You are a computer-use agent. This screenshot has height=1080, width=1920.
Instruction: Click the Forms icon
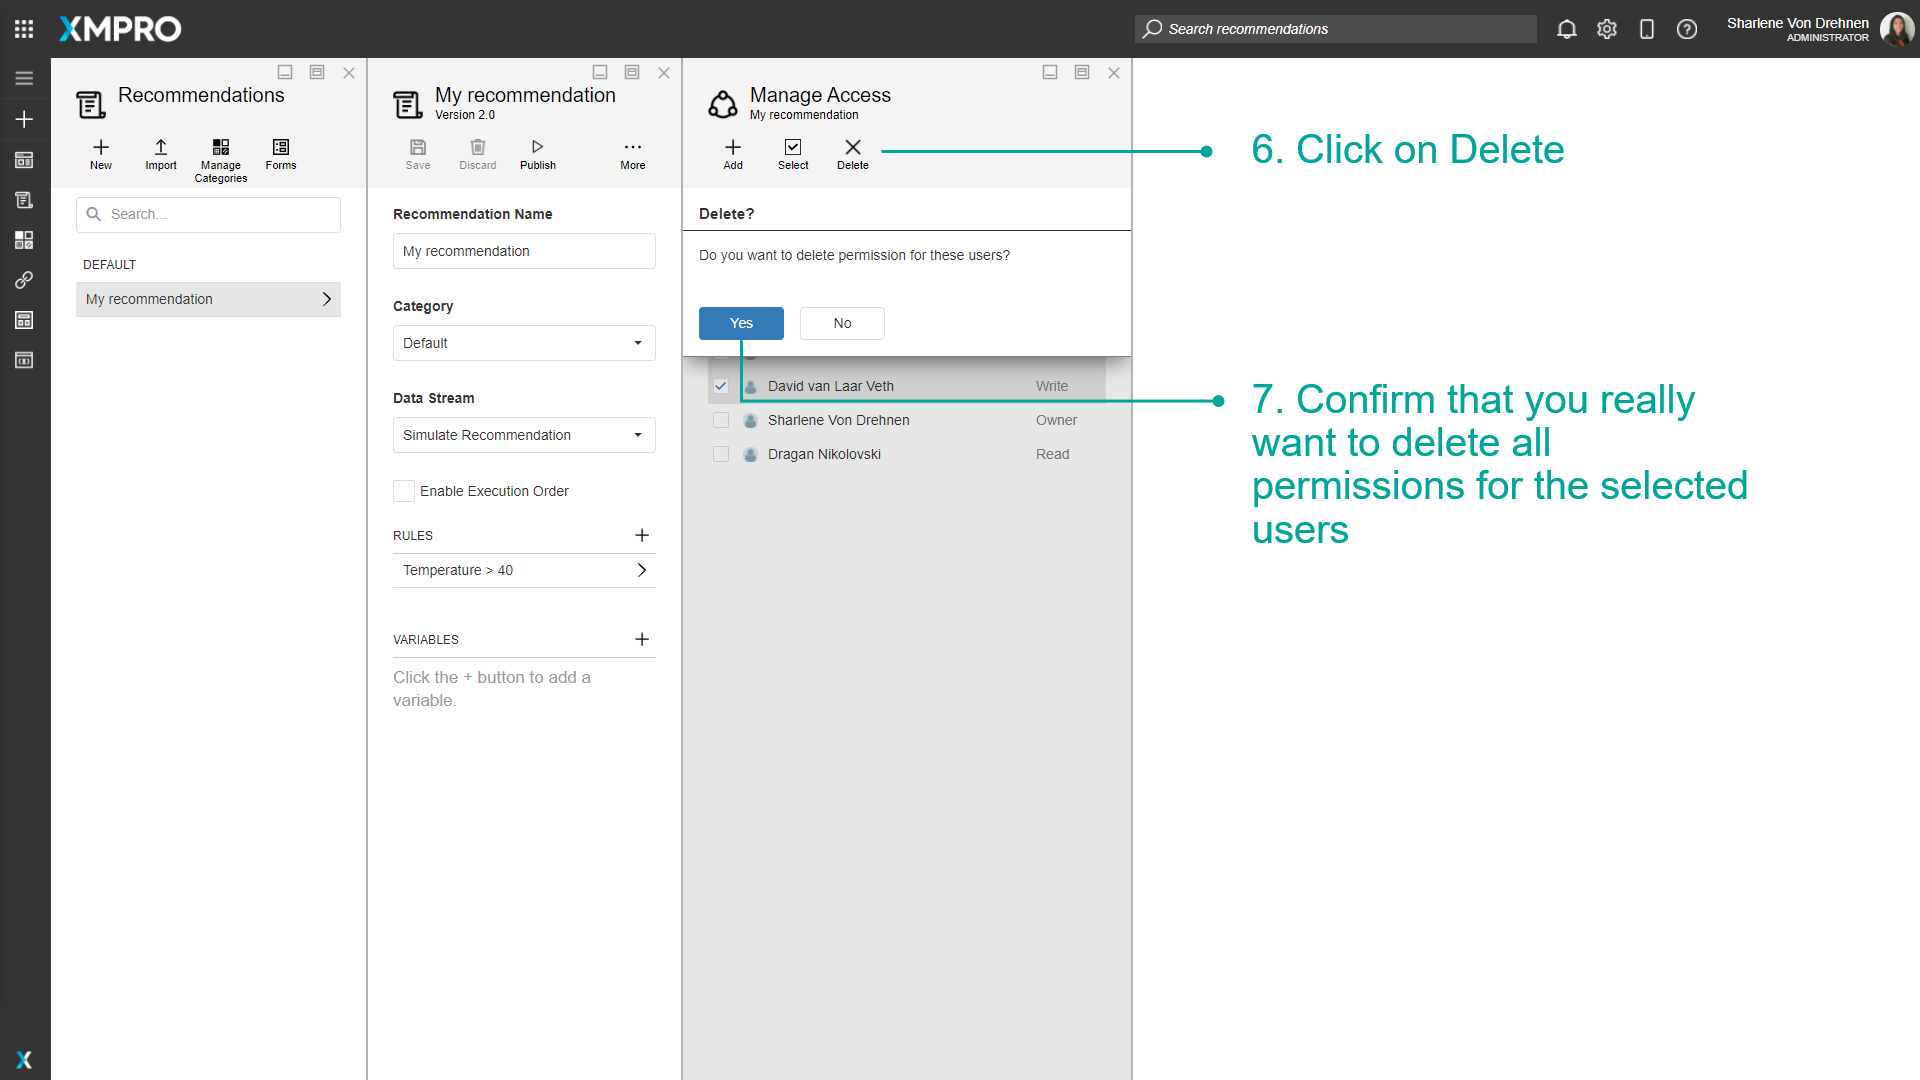pos(280,152)
